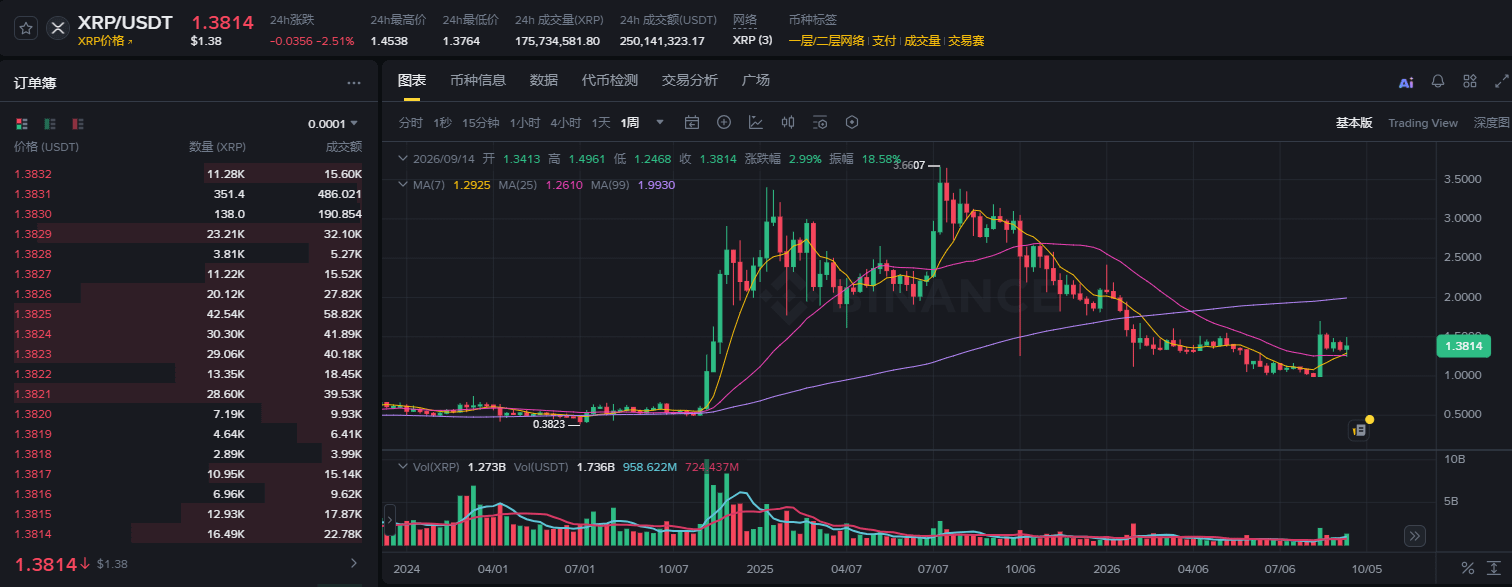
Task: Open the XRP价格 link
Action: click(x=105, y=41)
